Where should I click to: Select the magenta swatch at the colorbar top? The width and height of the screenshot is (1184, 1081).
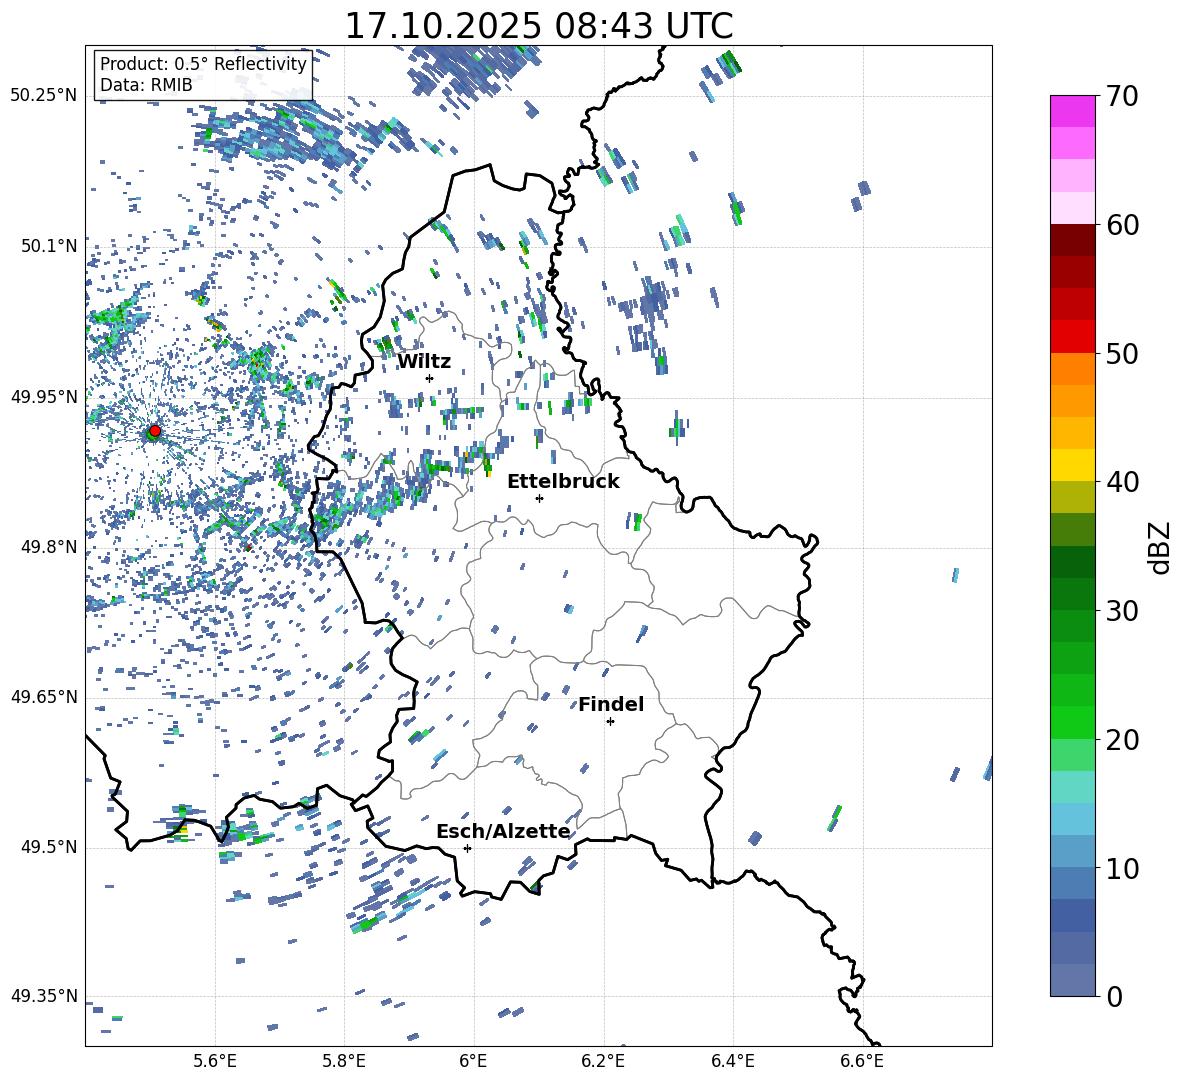click(x=1072, y=111)
